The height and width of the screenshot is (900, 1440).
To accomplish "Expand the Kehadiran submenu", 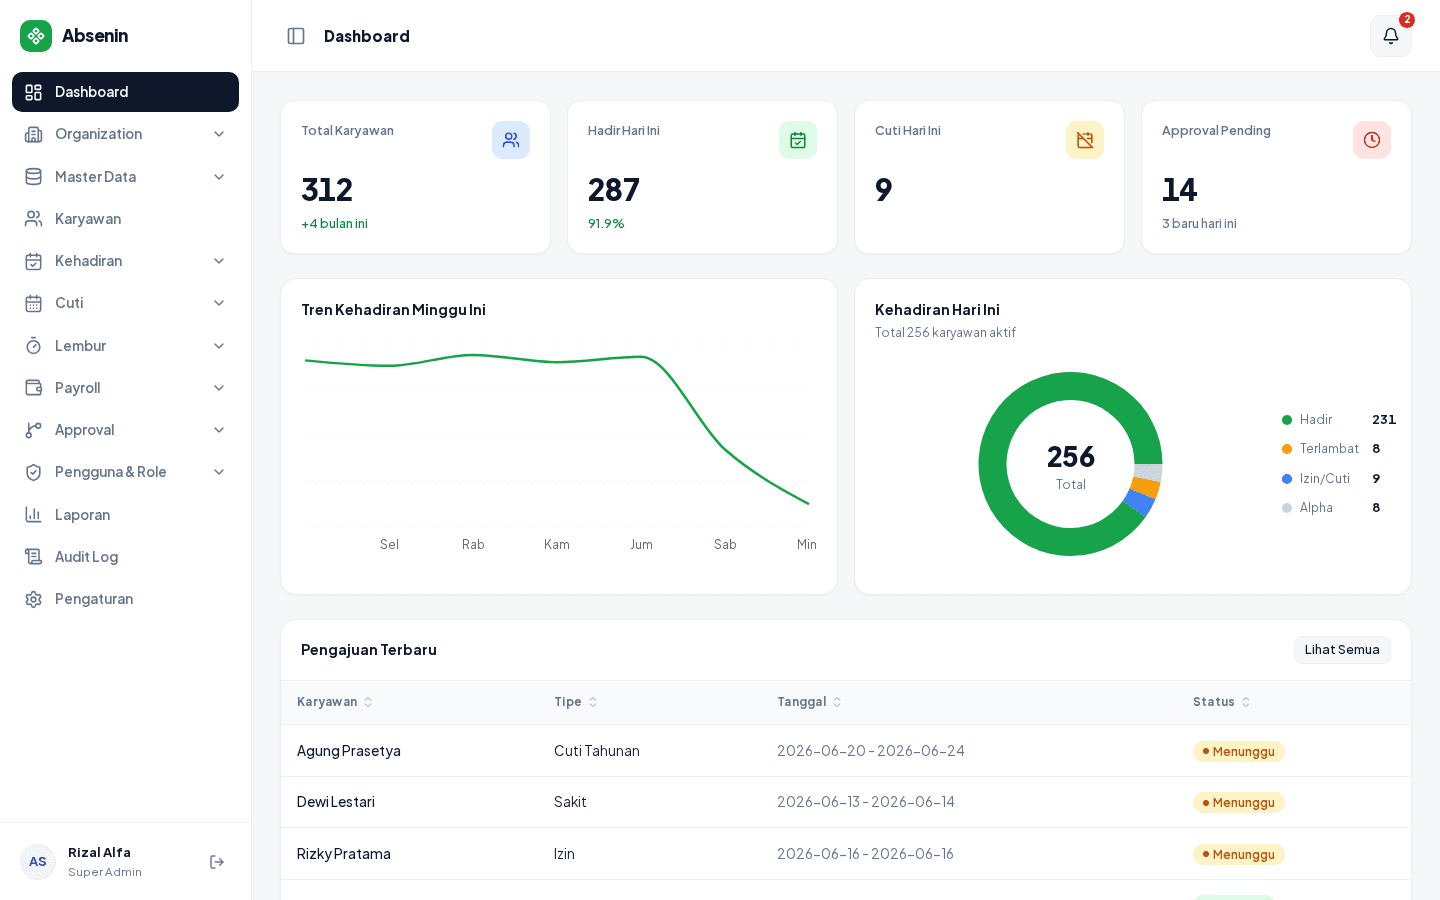I will 125,261.
